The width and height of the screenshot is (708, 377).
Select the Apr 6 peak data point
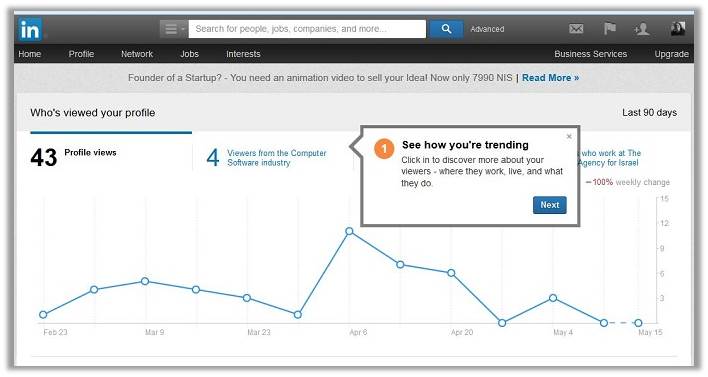coord(349,231)
